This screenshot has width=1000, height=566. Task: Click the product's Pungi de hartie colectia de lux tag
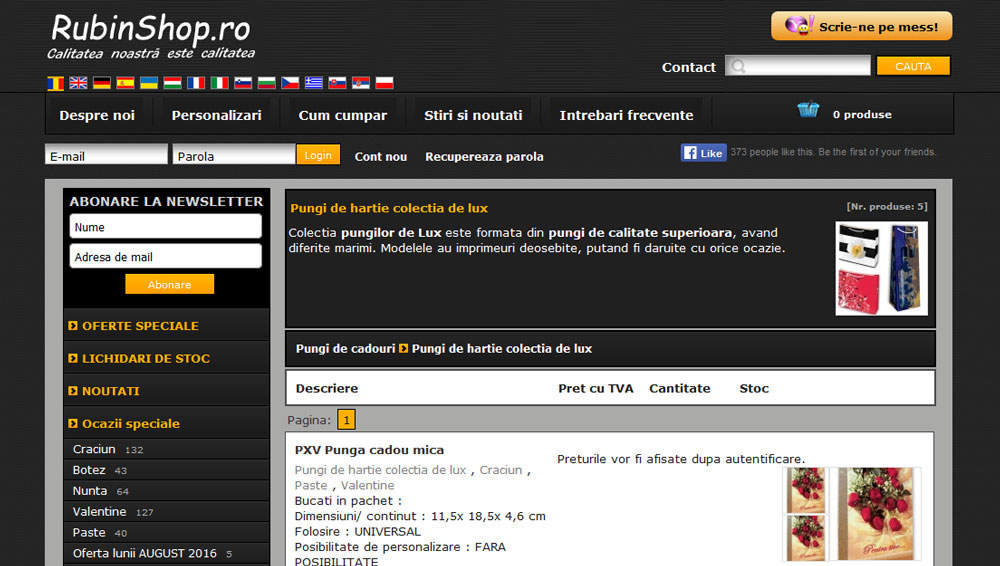coord(380,470)
